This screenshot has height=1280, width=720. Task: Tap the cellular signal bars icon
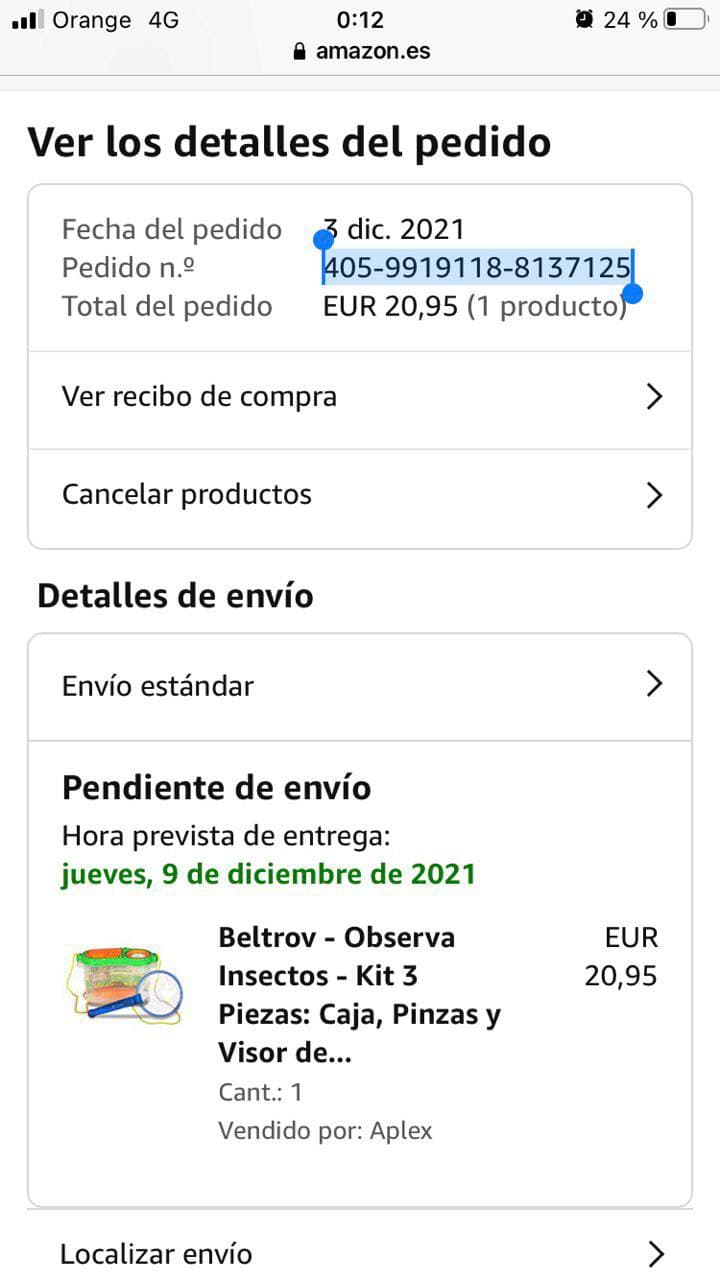tap(26, 19)
